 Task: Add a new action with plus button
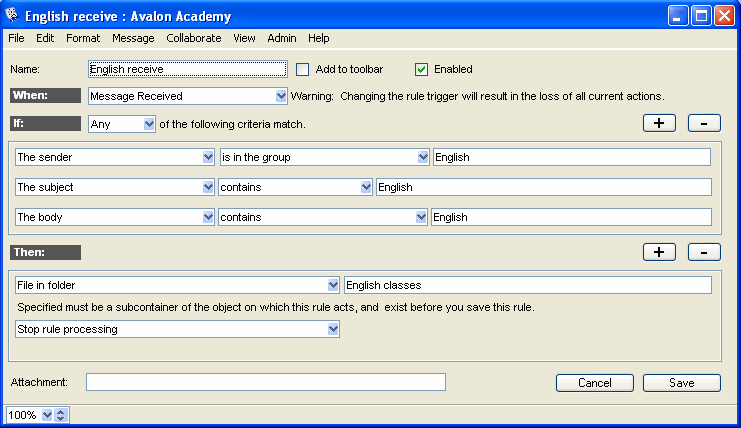click(658, 252)
